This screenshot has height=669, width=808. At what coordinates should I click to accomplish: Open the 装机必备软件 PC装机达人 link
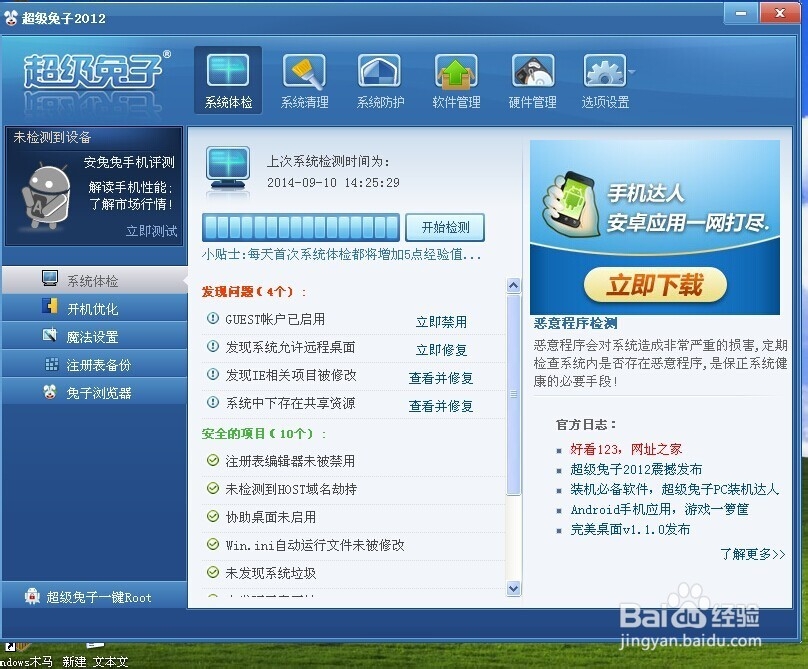[x=674, y=489]
